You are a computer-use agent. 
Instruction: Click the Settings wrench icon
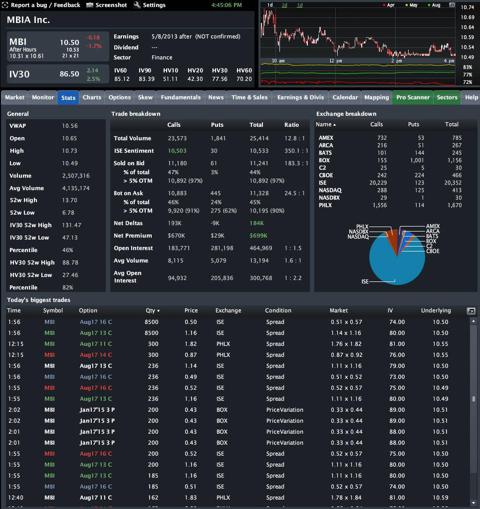tap(137, 5)
